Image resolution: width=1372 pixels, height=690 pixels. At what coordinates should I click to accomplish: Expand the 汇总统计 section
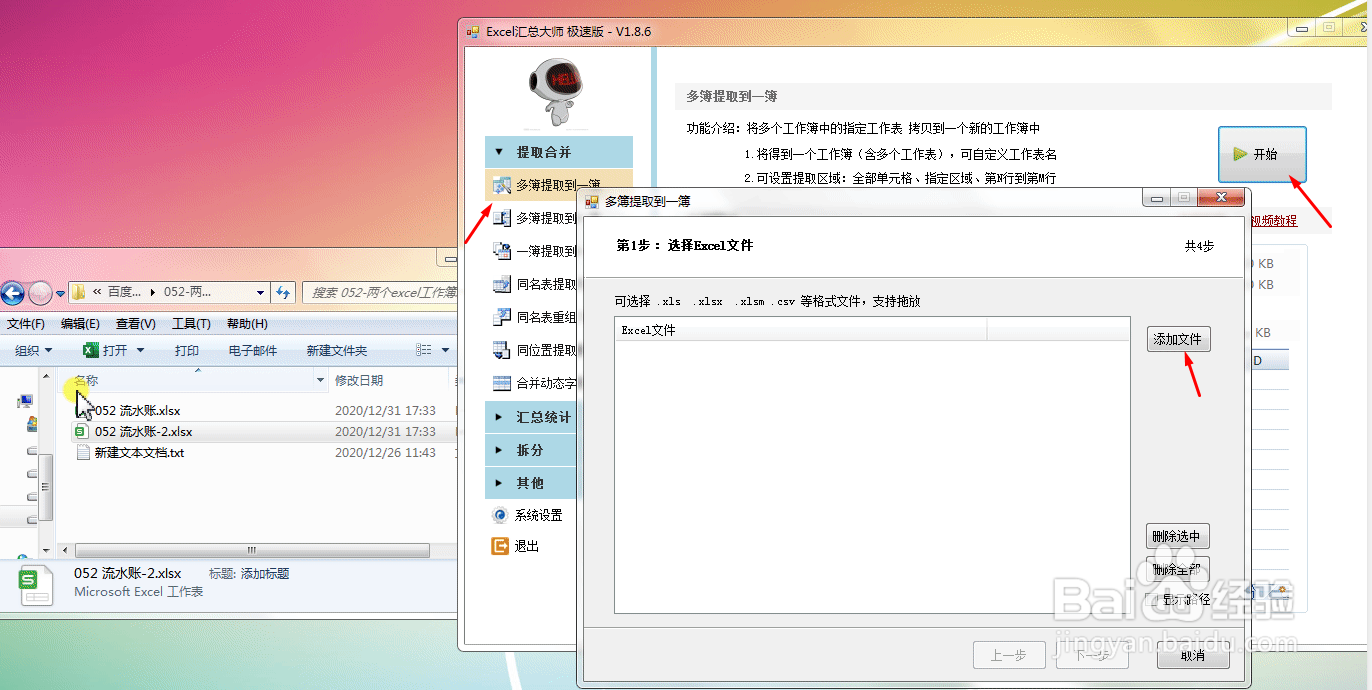[531, 417]
